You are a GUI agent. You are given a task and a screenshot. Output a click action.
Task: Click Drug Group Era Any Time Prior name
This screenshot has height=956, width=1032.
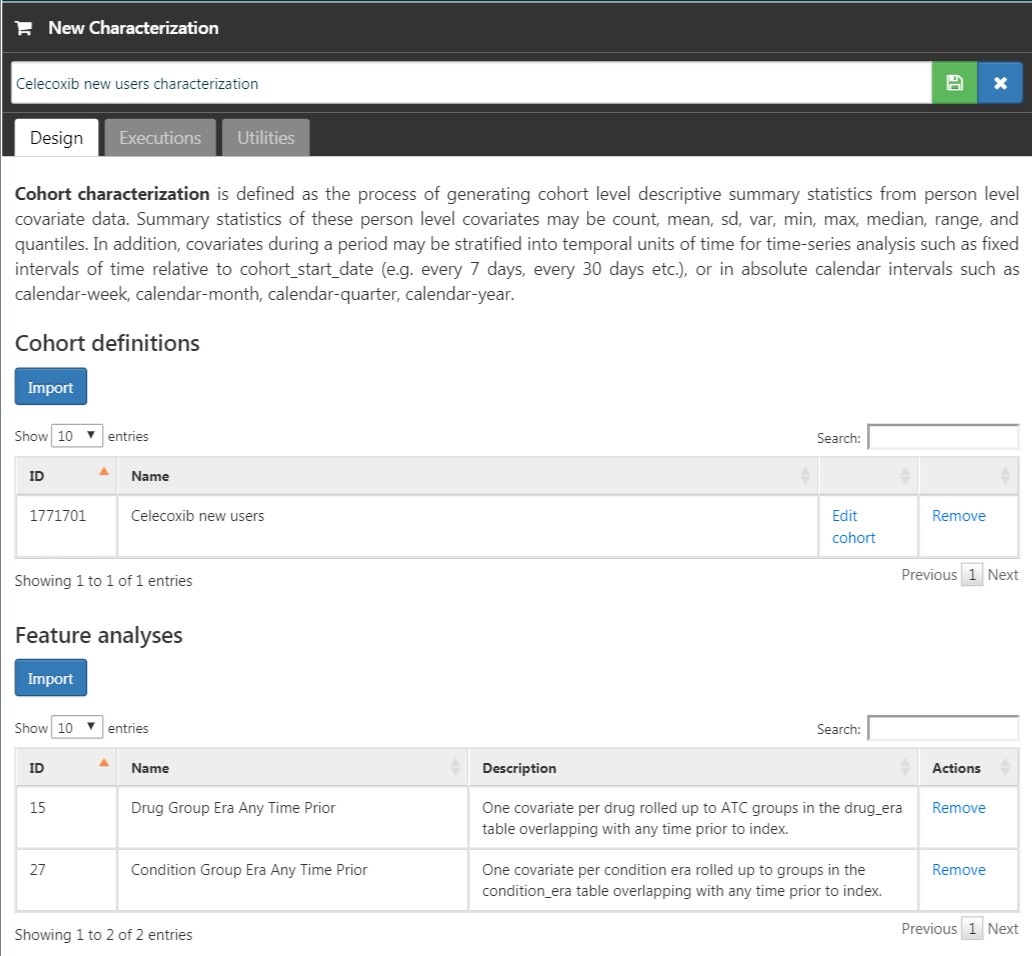233,807
